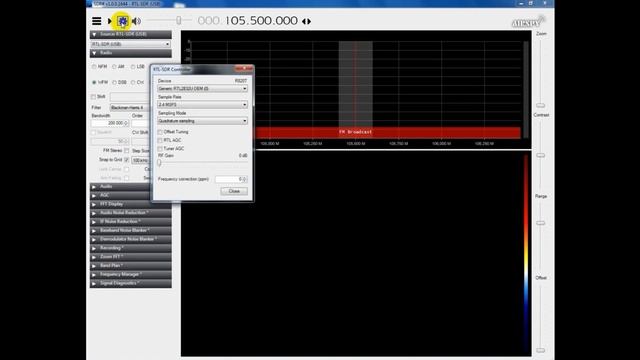Enable FM Stereo checkbox

click(127, 151)
